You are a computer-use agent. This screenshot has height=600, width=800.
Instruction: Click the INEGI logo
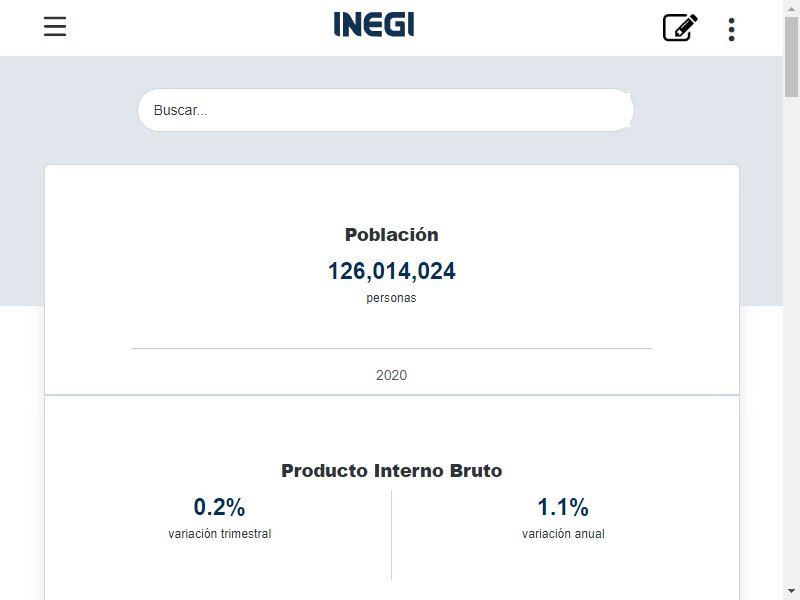coord(373,24)
